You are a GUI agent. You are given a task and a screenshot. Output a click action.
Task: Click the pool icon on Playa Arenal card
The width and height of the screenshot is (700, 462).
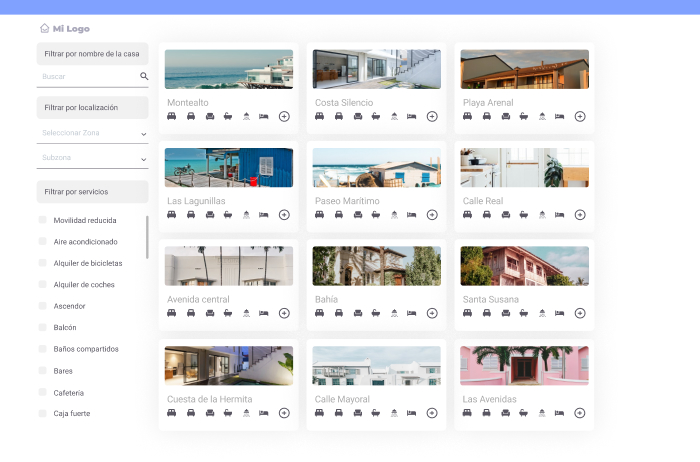click(x=542, y=117)
